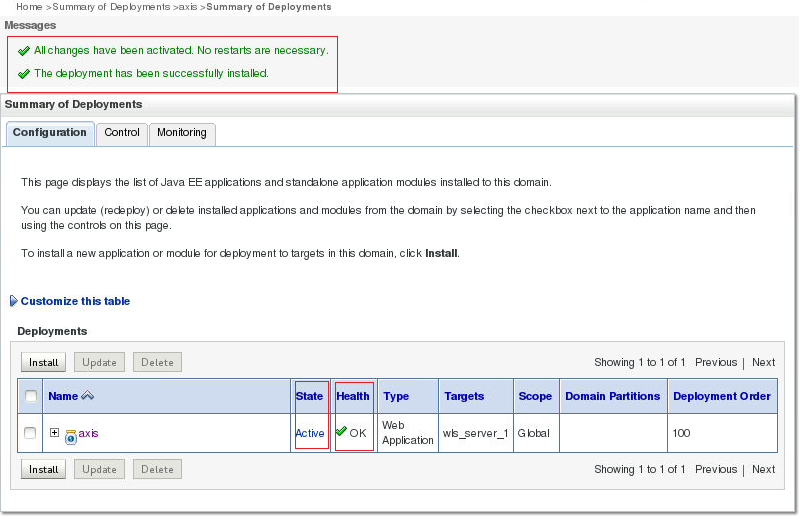Click the green checkmark beside OK health
This screenshot has height=520, width=800.
341,432
